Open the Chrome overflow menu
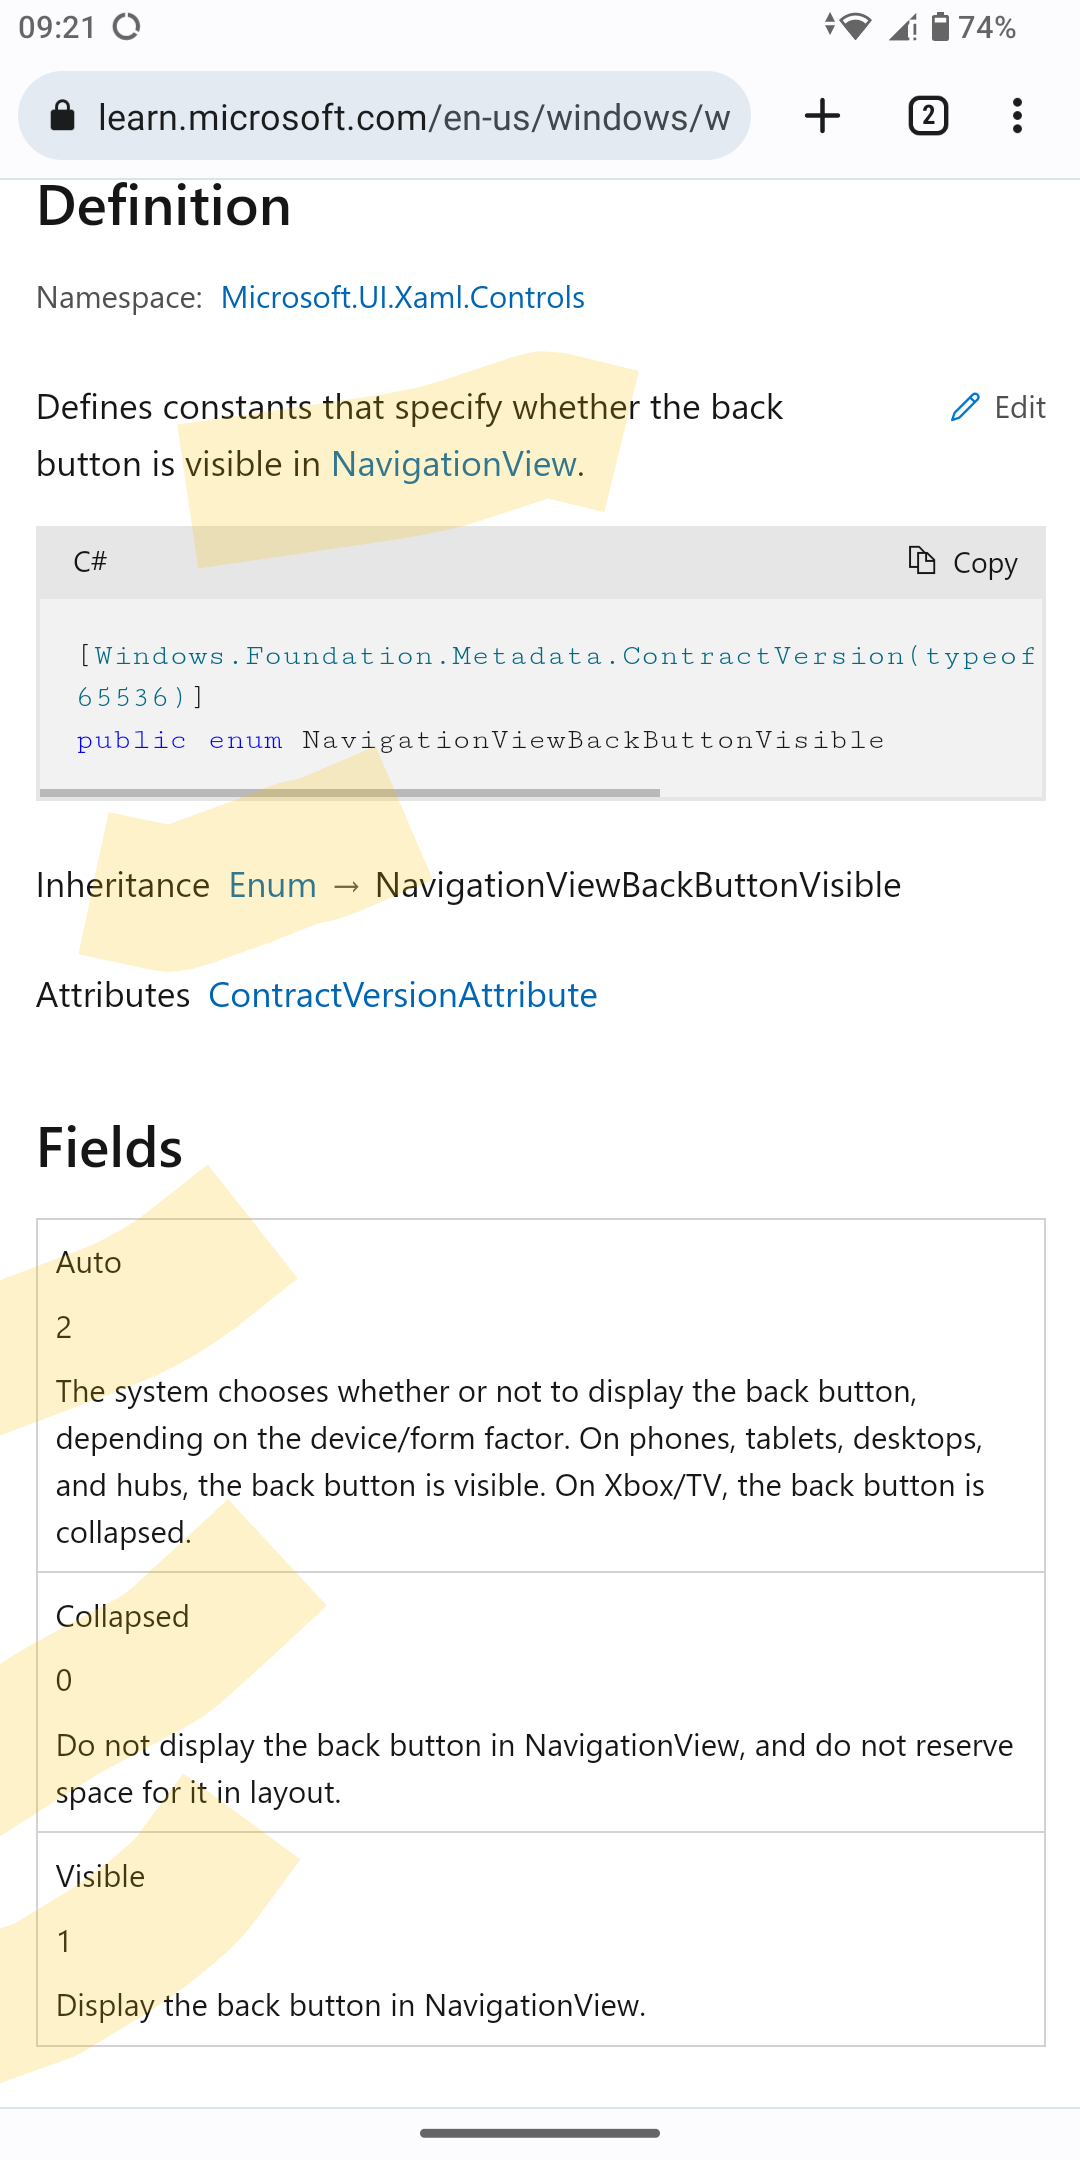Image resolution: width=1080 pixels, height=2160 pixels. [x=1017, y=116]
